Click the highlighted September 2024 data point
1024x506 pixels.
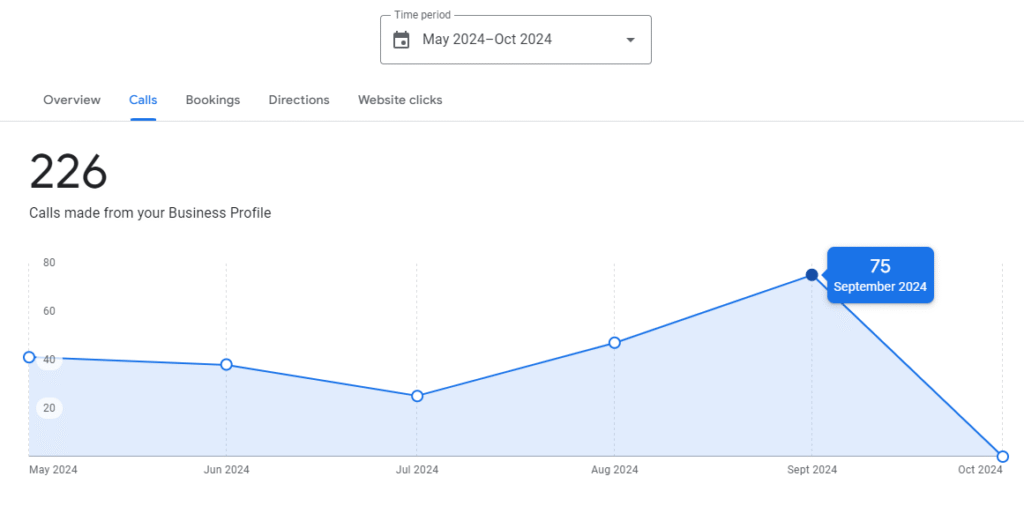[812, 275]
